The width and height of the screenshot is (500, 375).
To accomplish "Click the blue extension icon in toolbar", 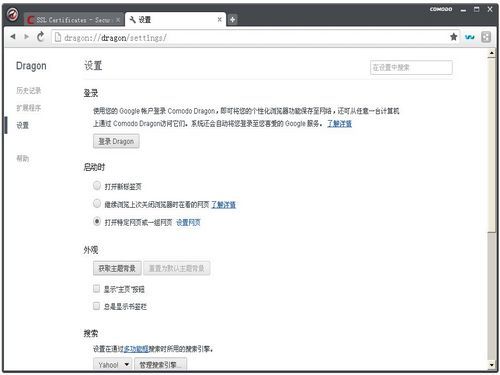I will tap(470, 37).
